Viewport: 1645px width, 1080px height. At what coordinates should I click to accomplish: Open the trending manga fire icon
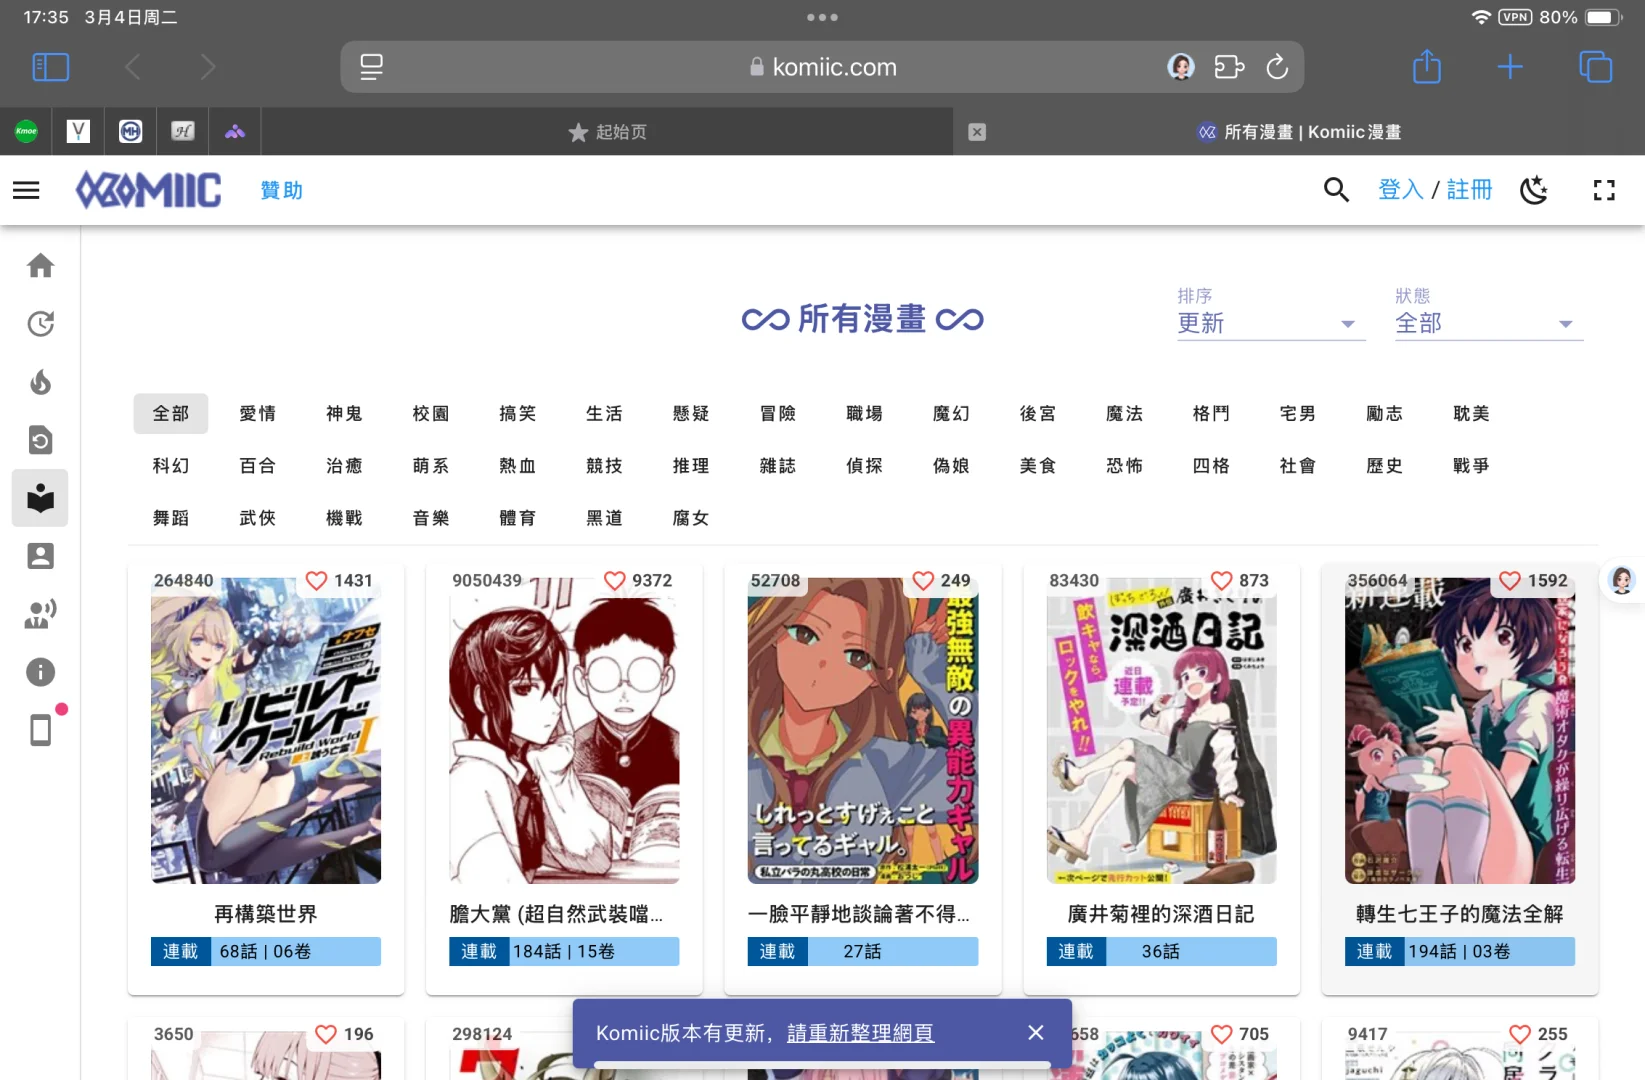tap(40, 382)
